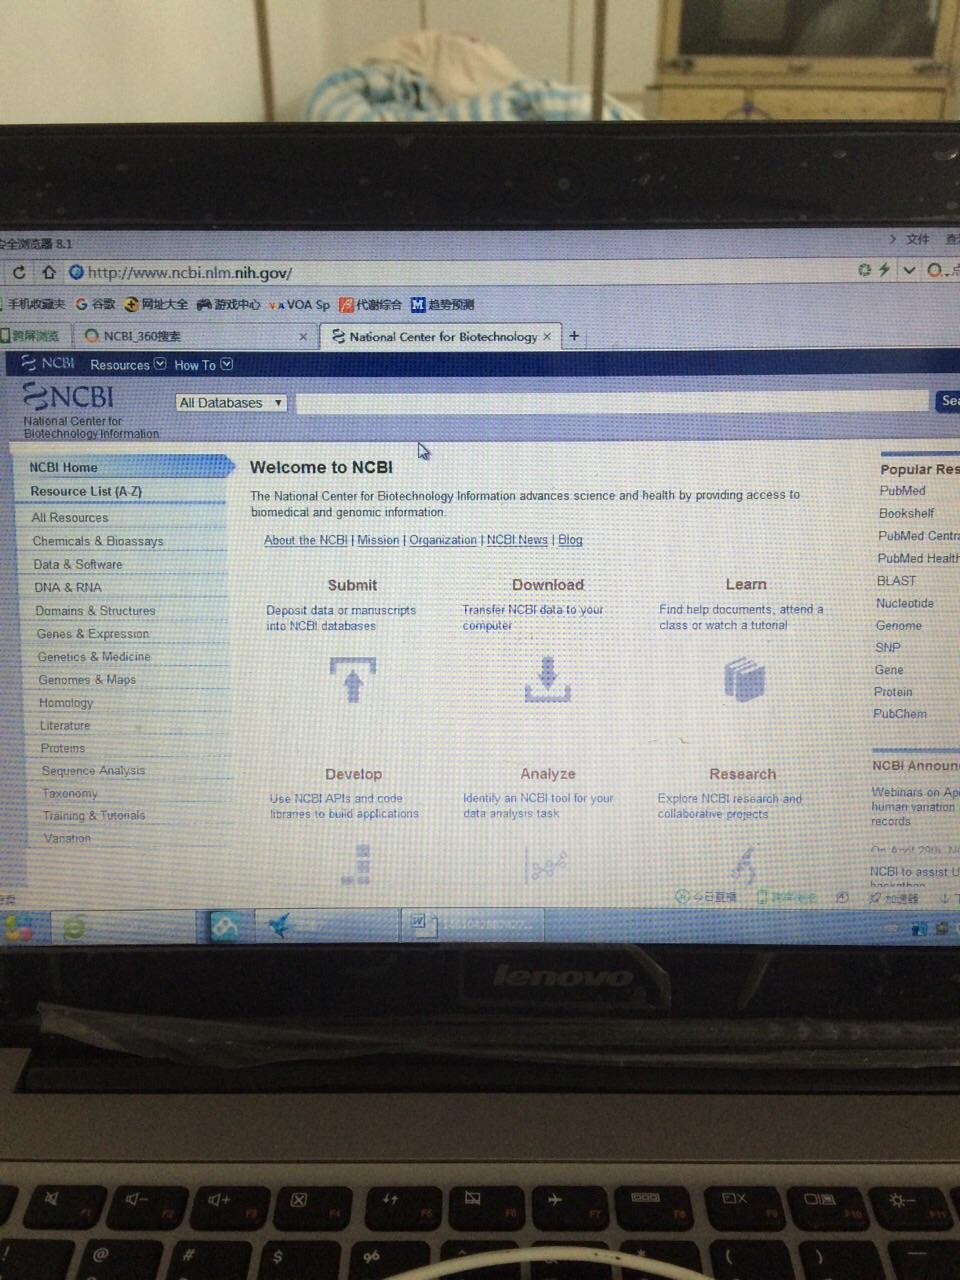Viewport: 960px width, 1280px height.
Task: Click the browser URL address field
Action: pos(460,272)
